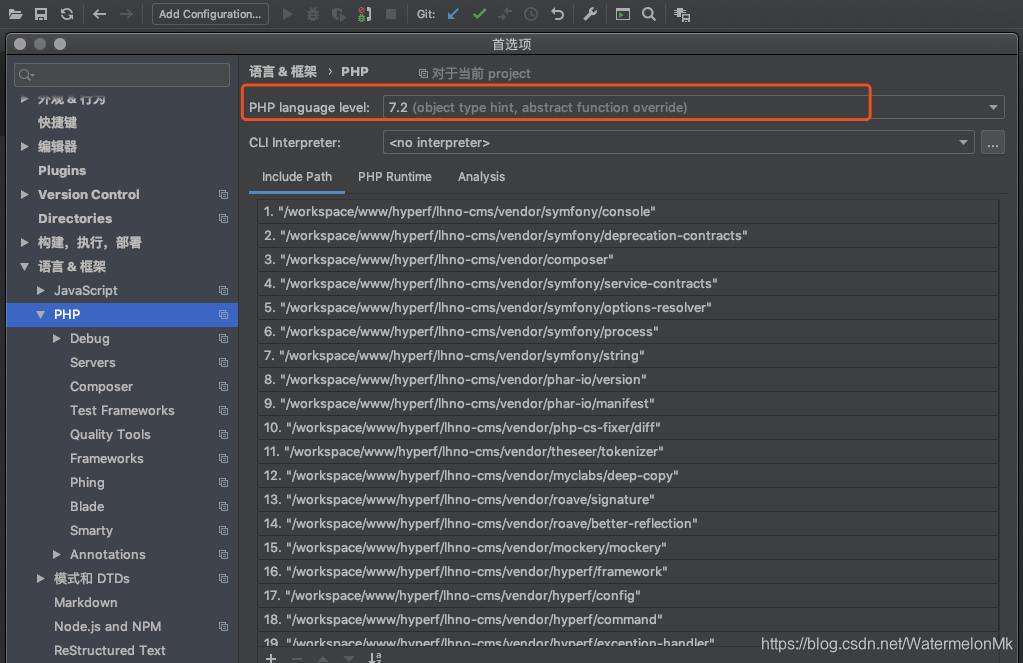The image size is (1023, 663).
Task: Open the PHP language level dropdown
Action: [x=694, y=107]
